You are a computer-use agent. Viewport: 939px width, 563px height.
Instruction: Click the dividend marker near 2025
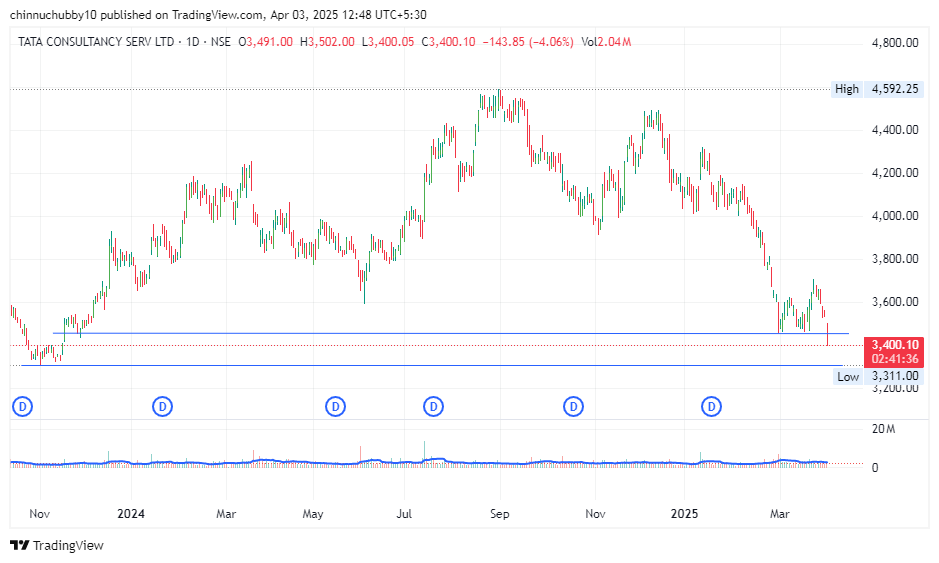pyautogui.click(x=711, y=407)
